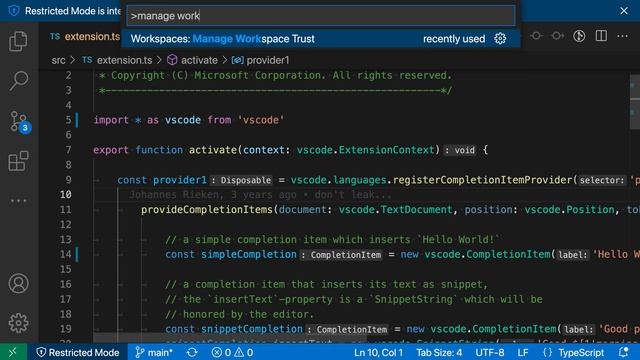Click Johannes Rieken blame annotation
Viewport: 640px width, 360px height.
(260, 195)
